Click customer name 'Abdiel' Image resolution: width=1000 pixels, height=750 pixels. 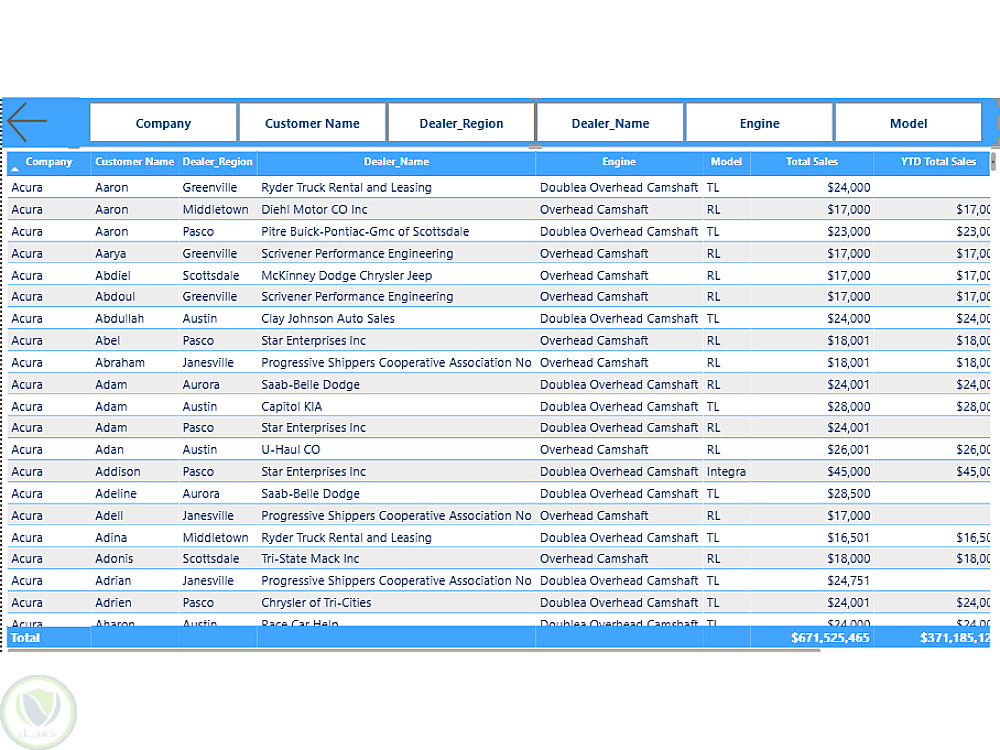pos(112,276)
